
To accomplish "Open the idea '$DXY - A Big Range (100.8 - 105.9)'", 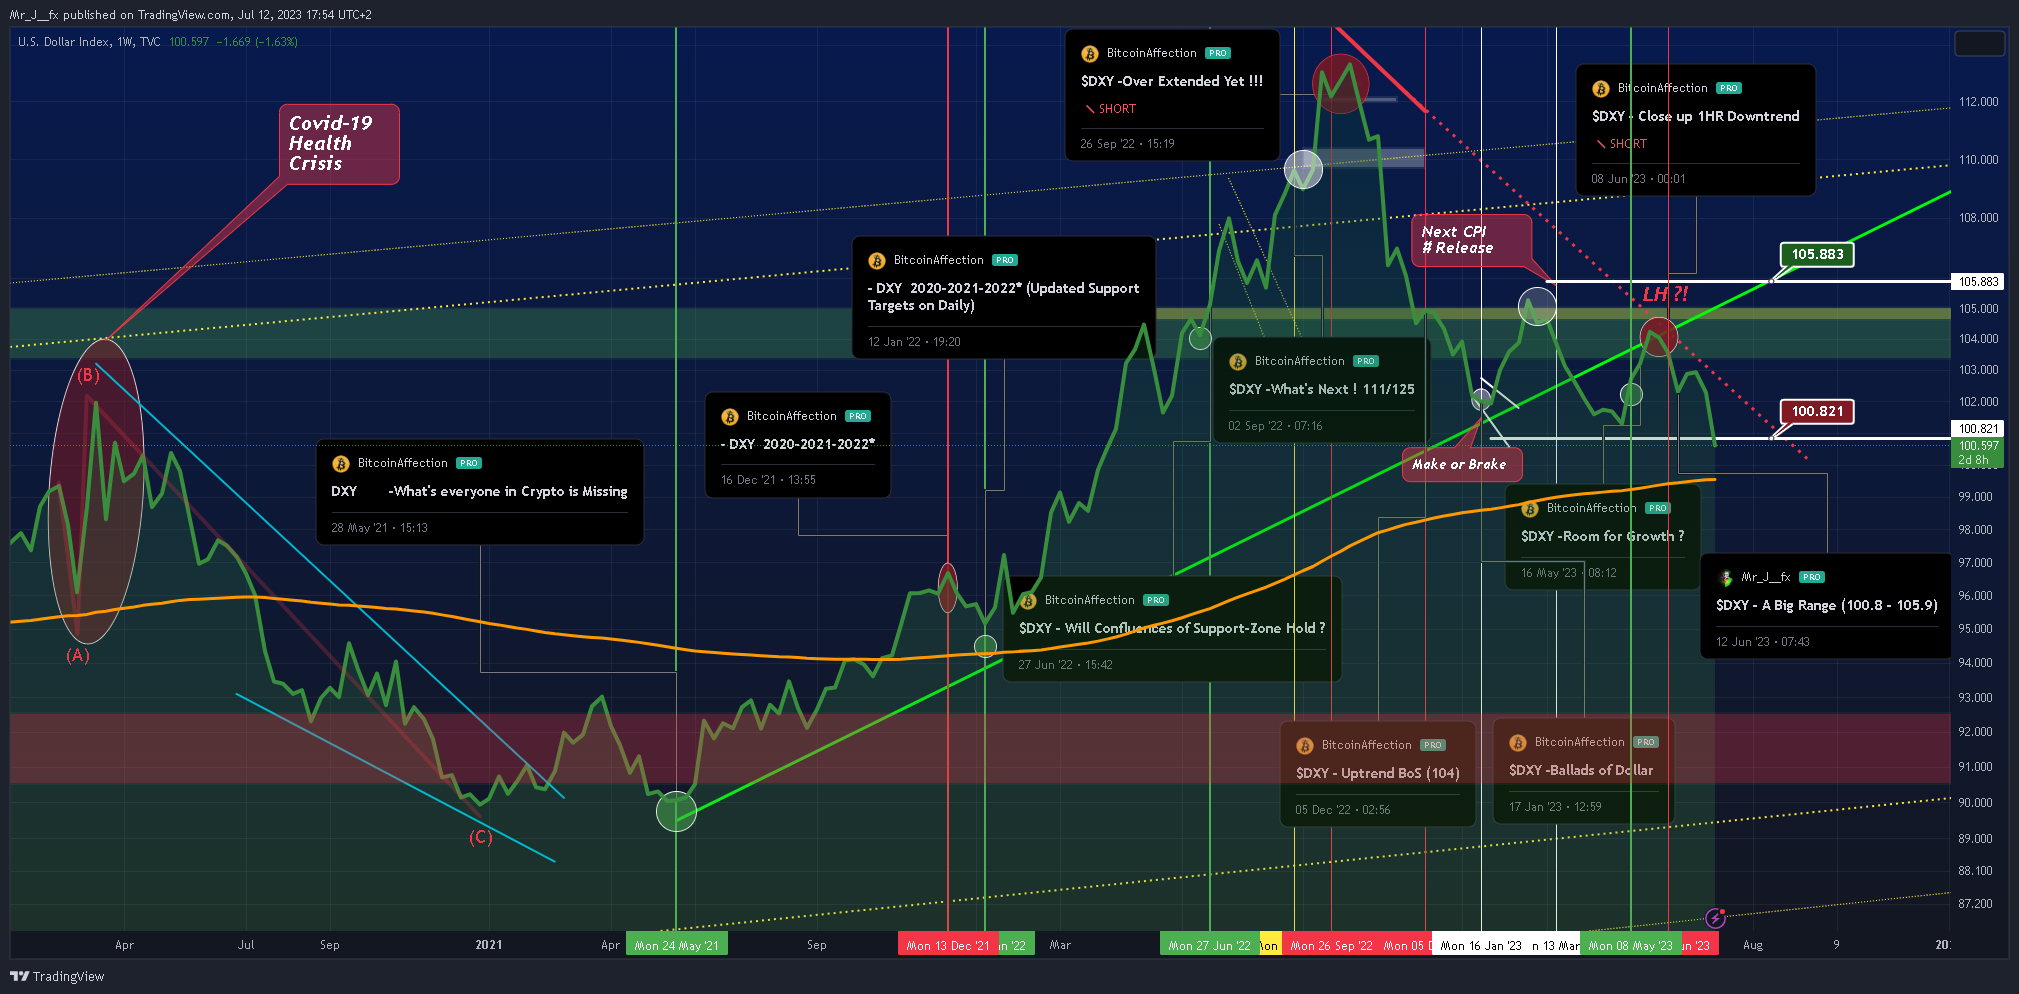I will (x=1826, y=605).
